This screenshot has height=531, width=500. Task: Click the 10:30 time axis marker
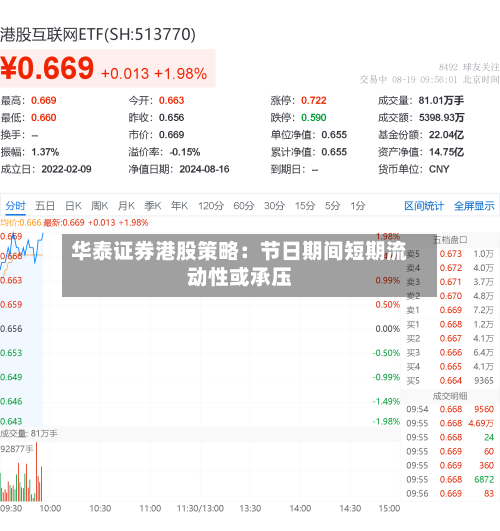[100, 509]
